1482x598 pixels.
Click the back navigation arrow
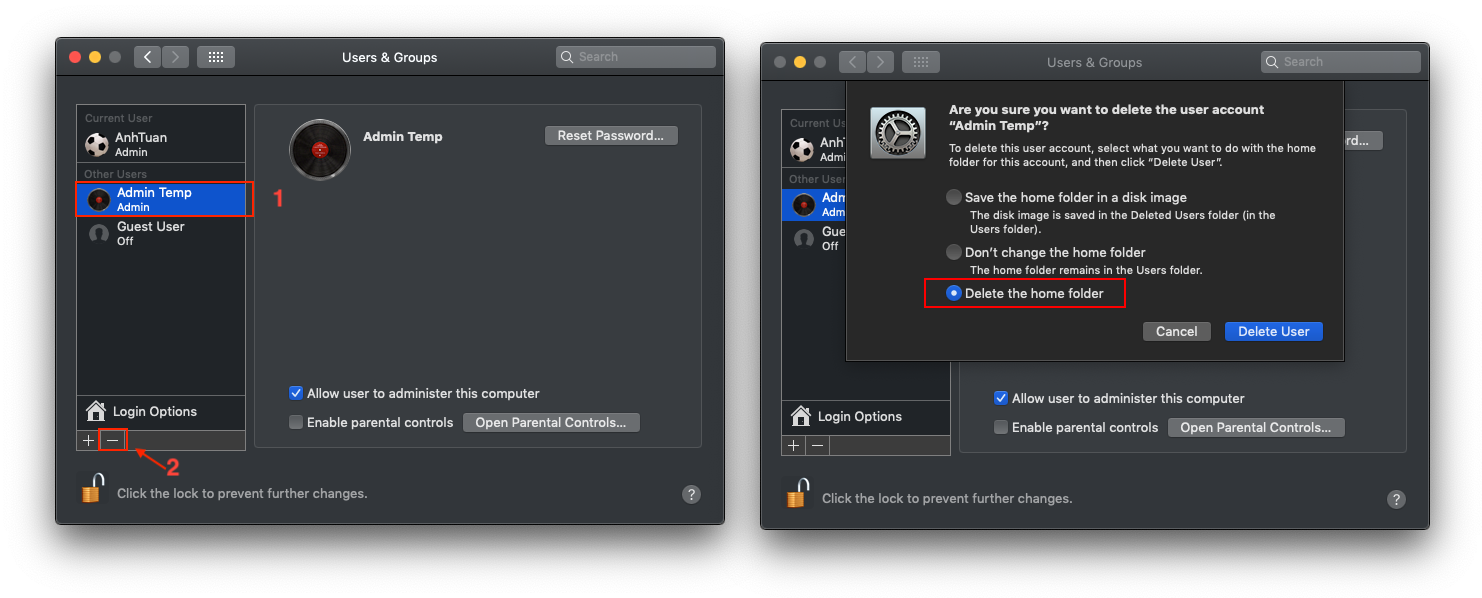(x=147, y=56)
